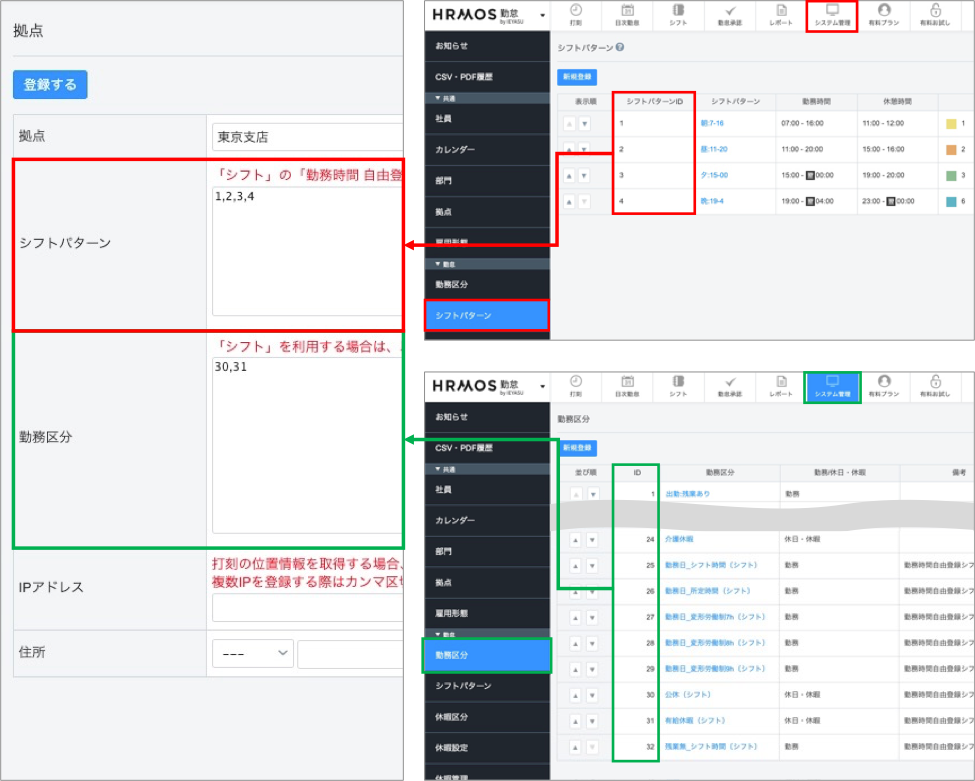
Task: Open the 勤怠承認 checkmark icon on the 勤務区分 screen
Action: [730, 382]
